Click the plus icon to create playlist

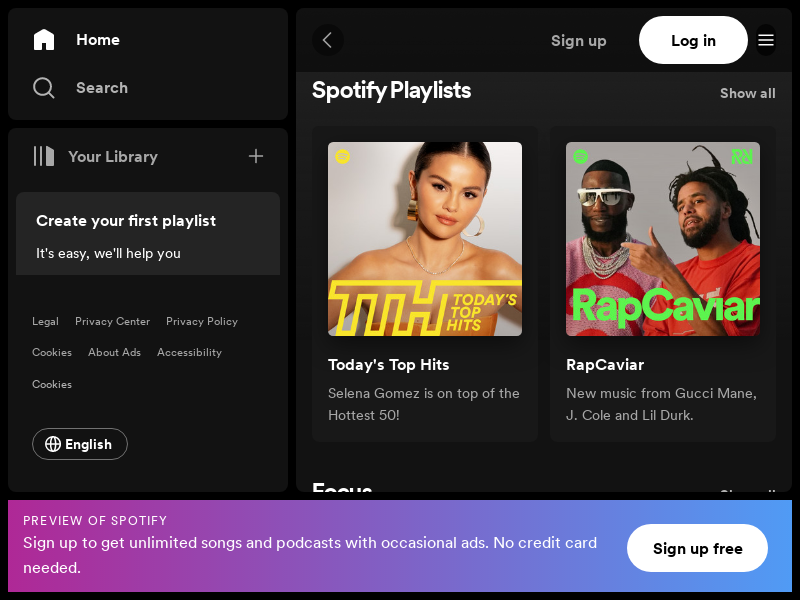pyautogui.click(x=256, y=156)
